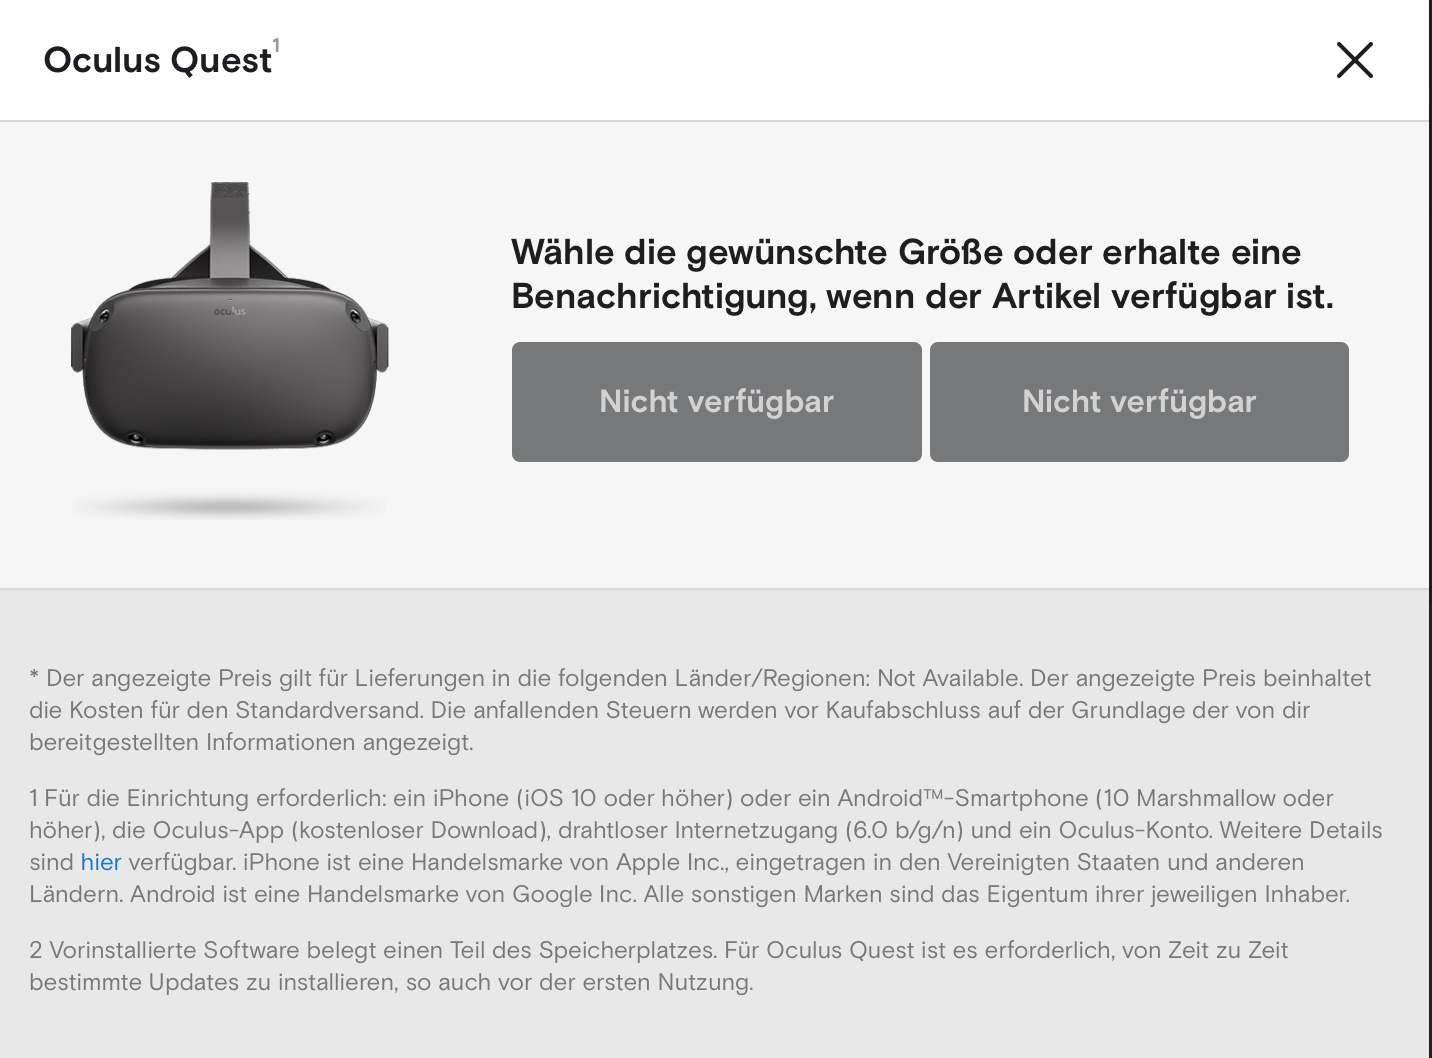Click footnote 1 about setup requirements

[x=706, y=846]
